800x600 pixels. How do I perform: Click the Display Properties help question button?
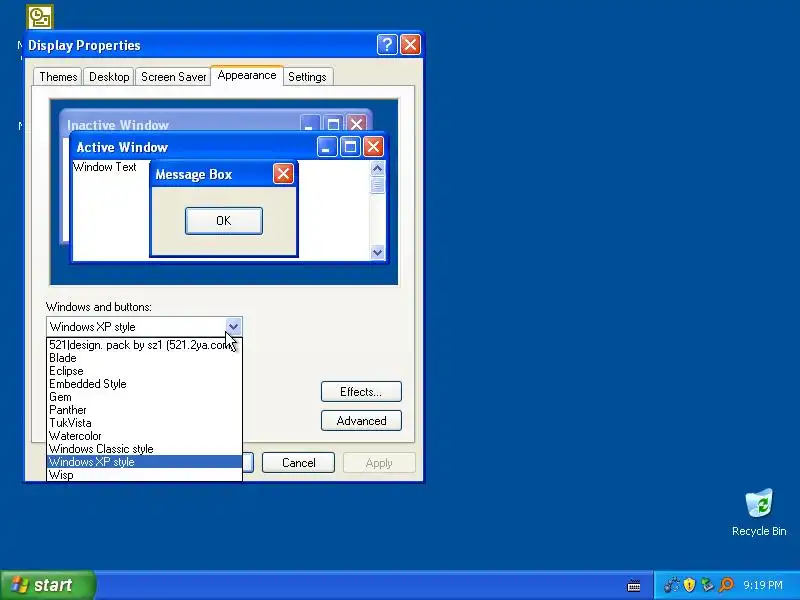tap(387, 45)
